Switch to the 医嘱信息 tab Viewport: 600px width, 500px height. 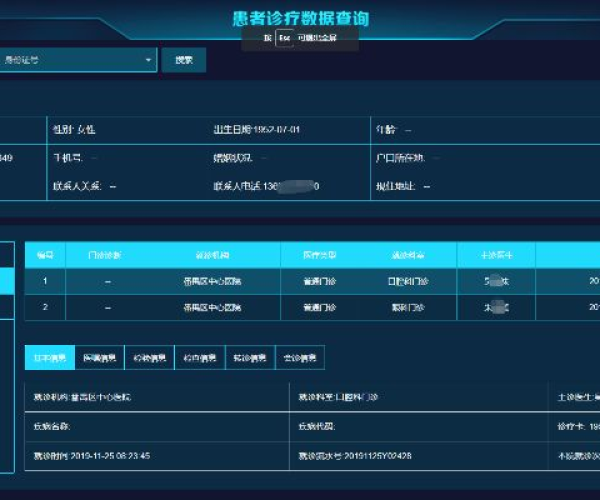click(99, 358)
